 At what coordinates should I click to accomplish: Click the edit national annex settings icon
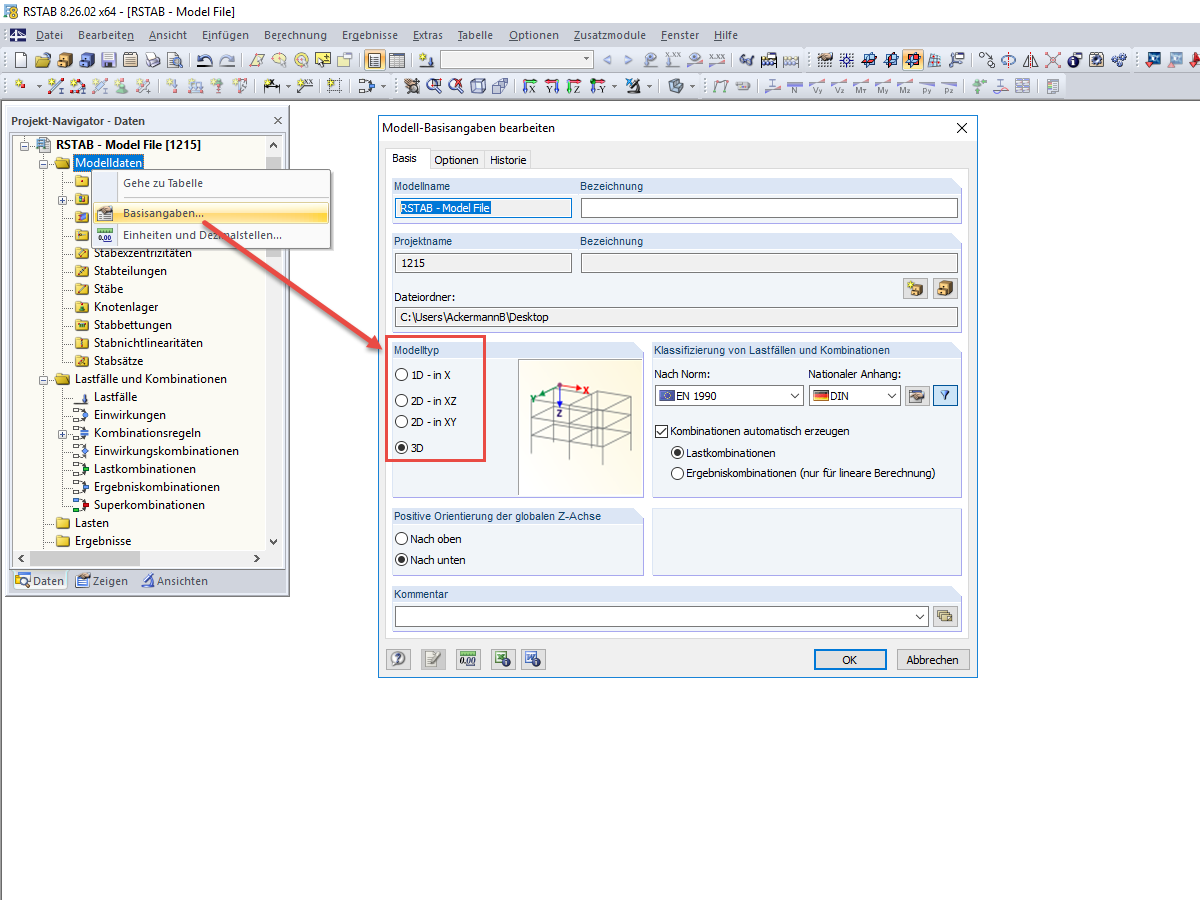pos(916,396)
